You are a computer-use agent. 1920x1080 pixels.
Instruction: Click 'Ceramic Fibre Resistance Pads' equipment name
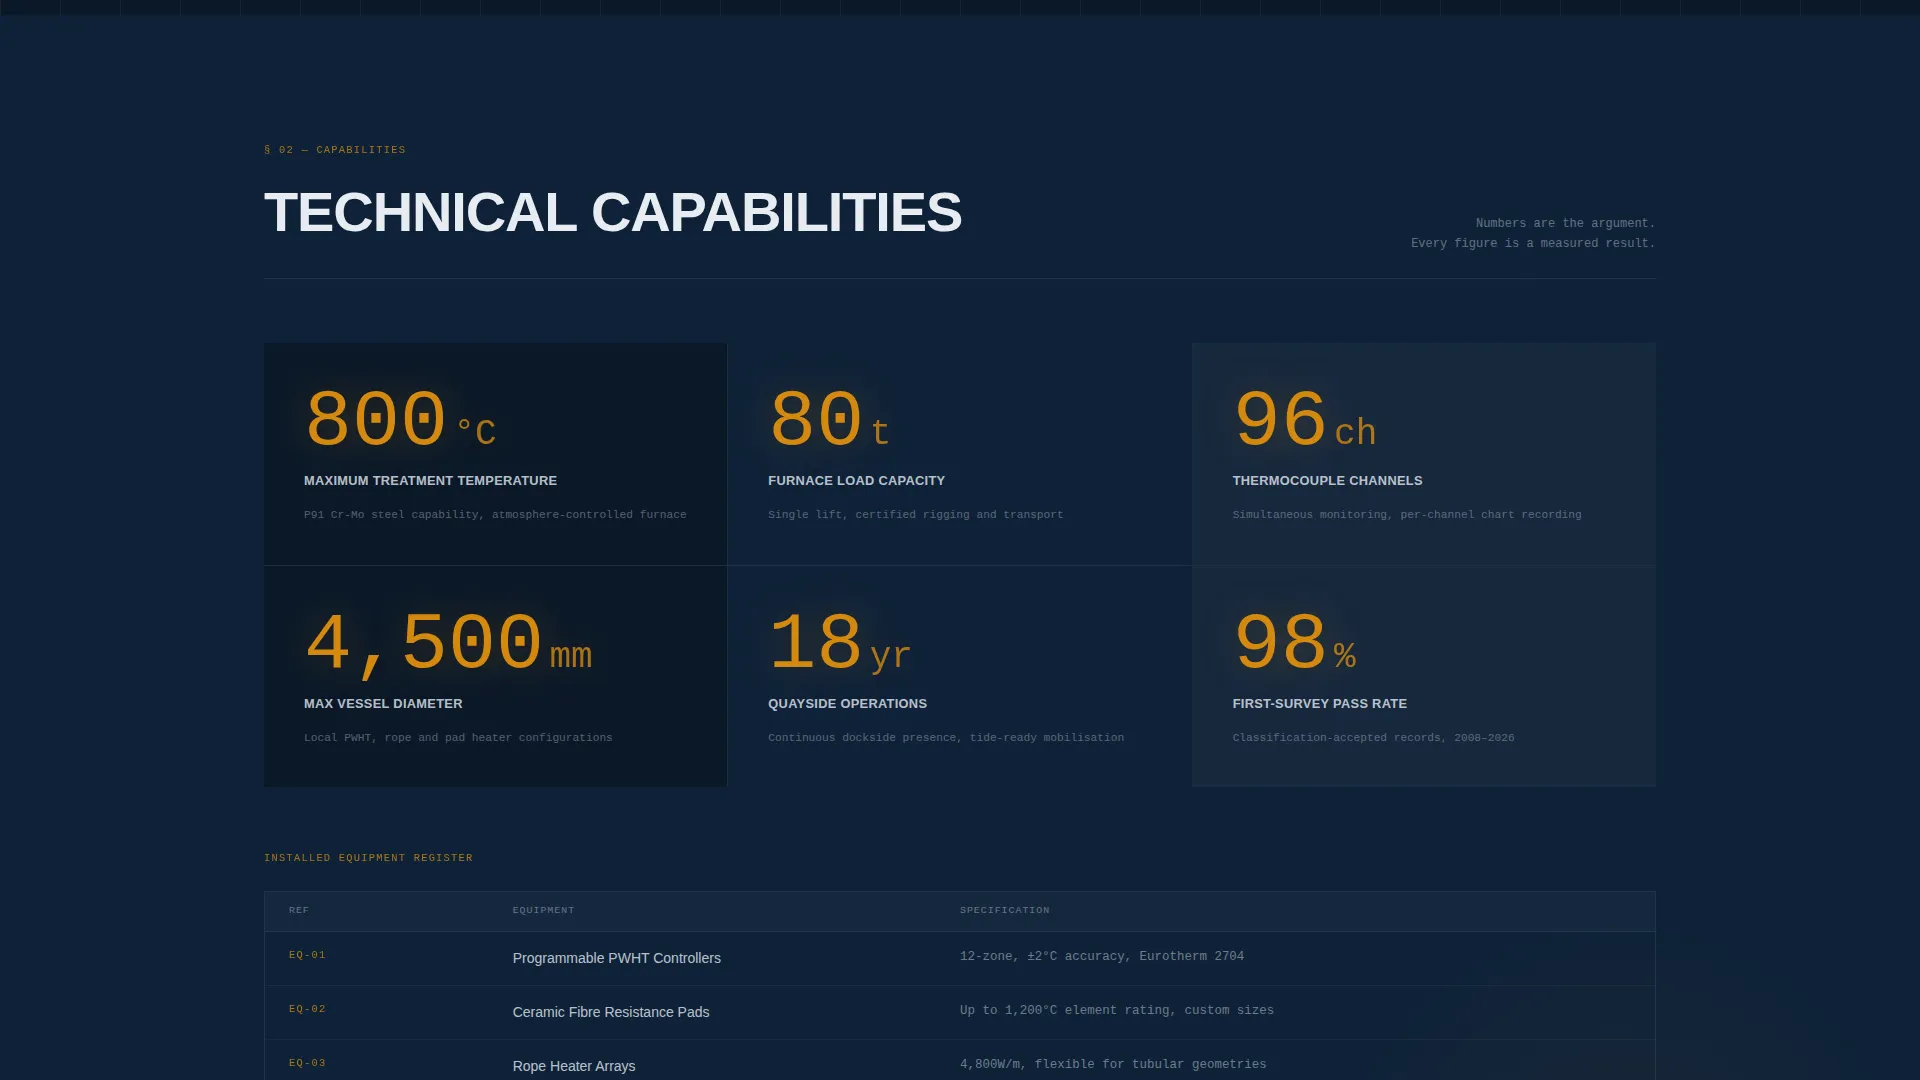tap(611, 1012)
